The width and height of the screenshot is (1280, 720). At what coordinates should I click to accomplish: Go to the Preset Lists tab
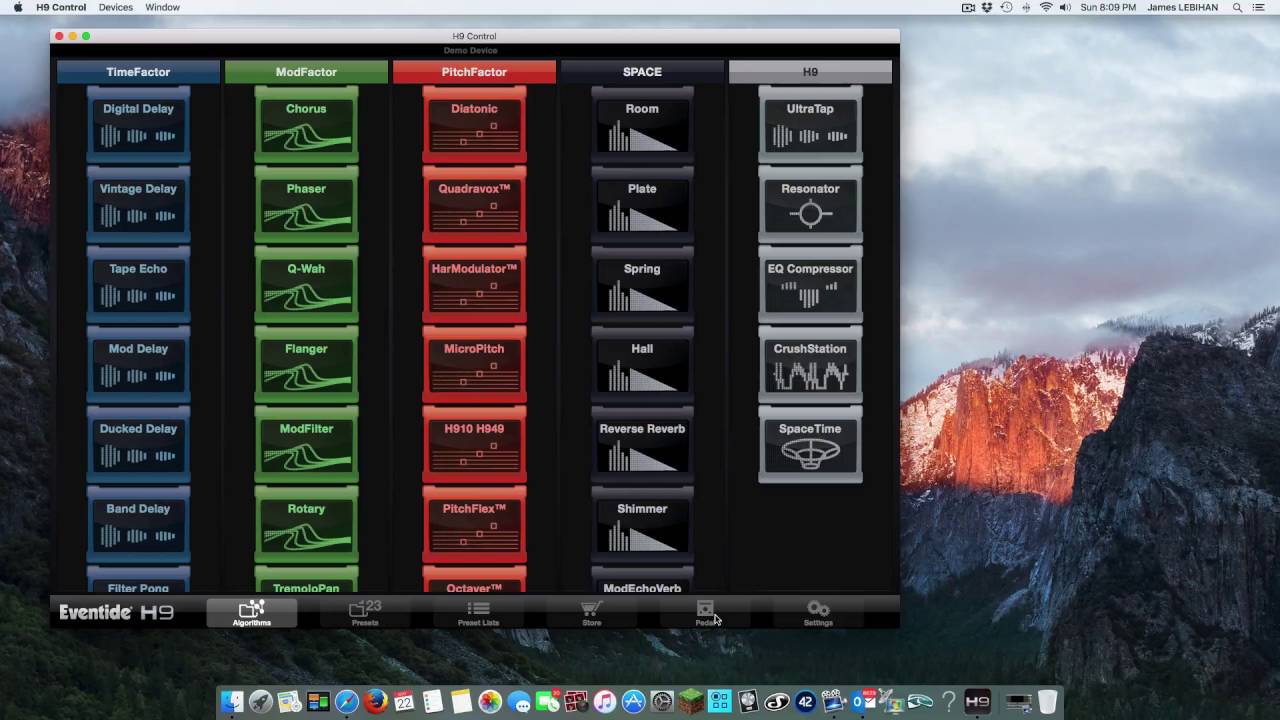pyautogui.click(x=478, y=613)
